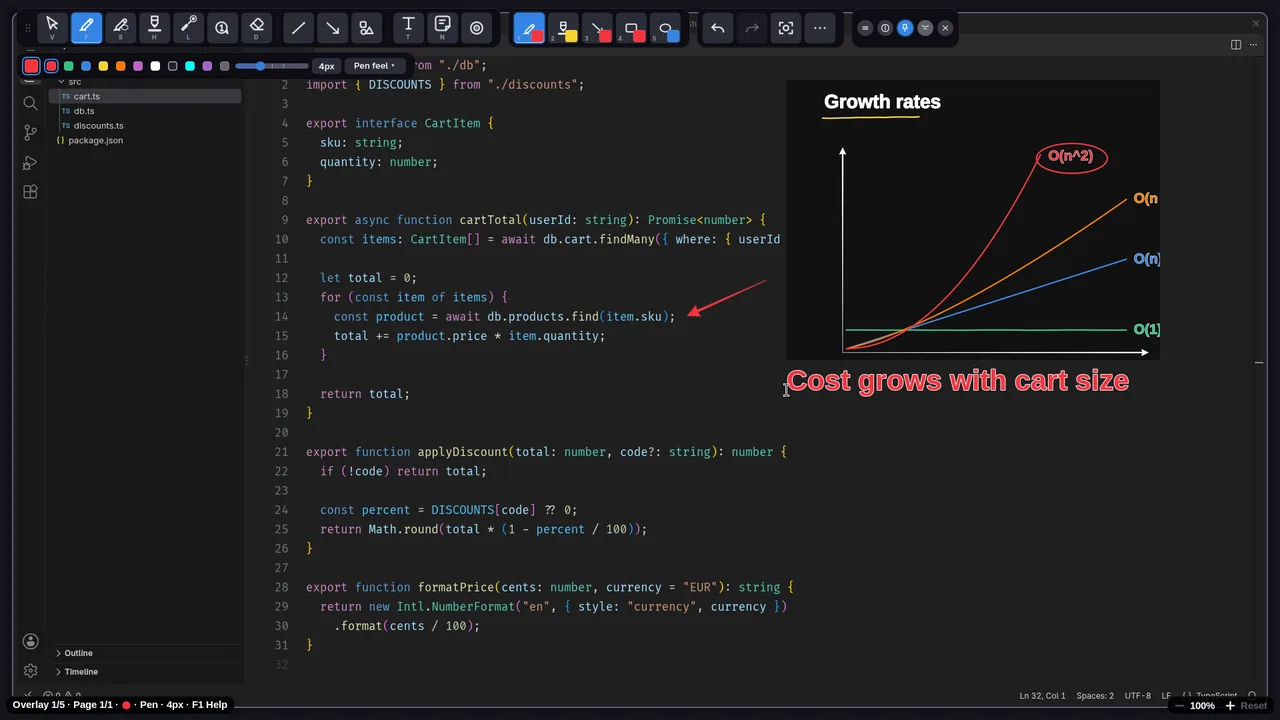Select preset 2 yellow highlighter

(563, 28)
